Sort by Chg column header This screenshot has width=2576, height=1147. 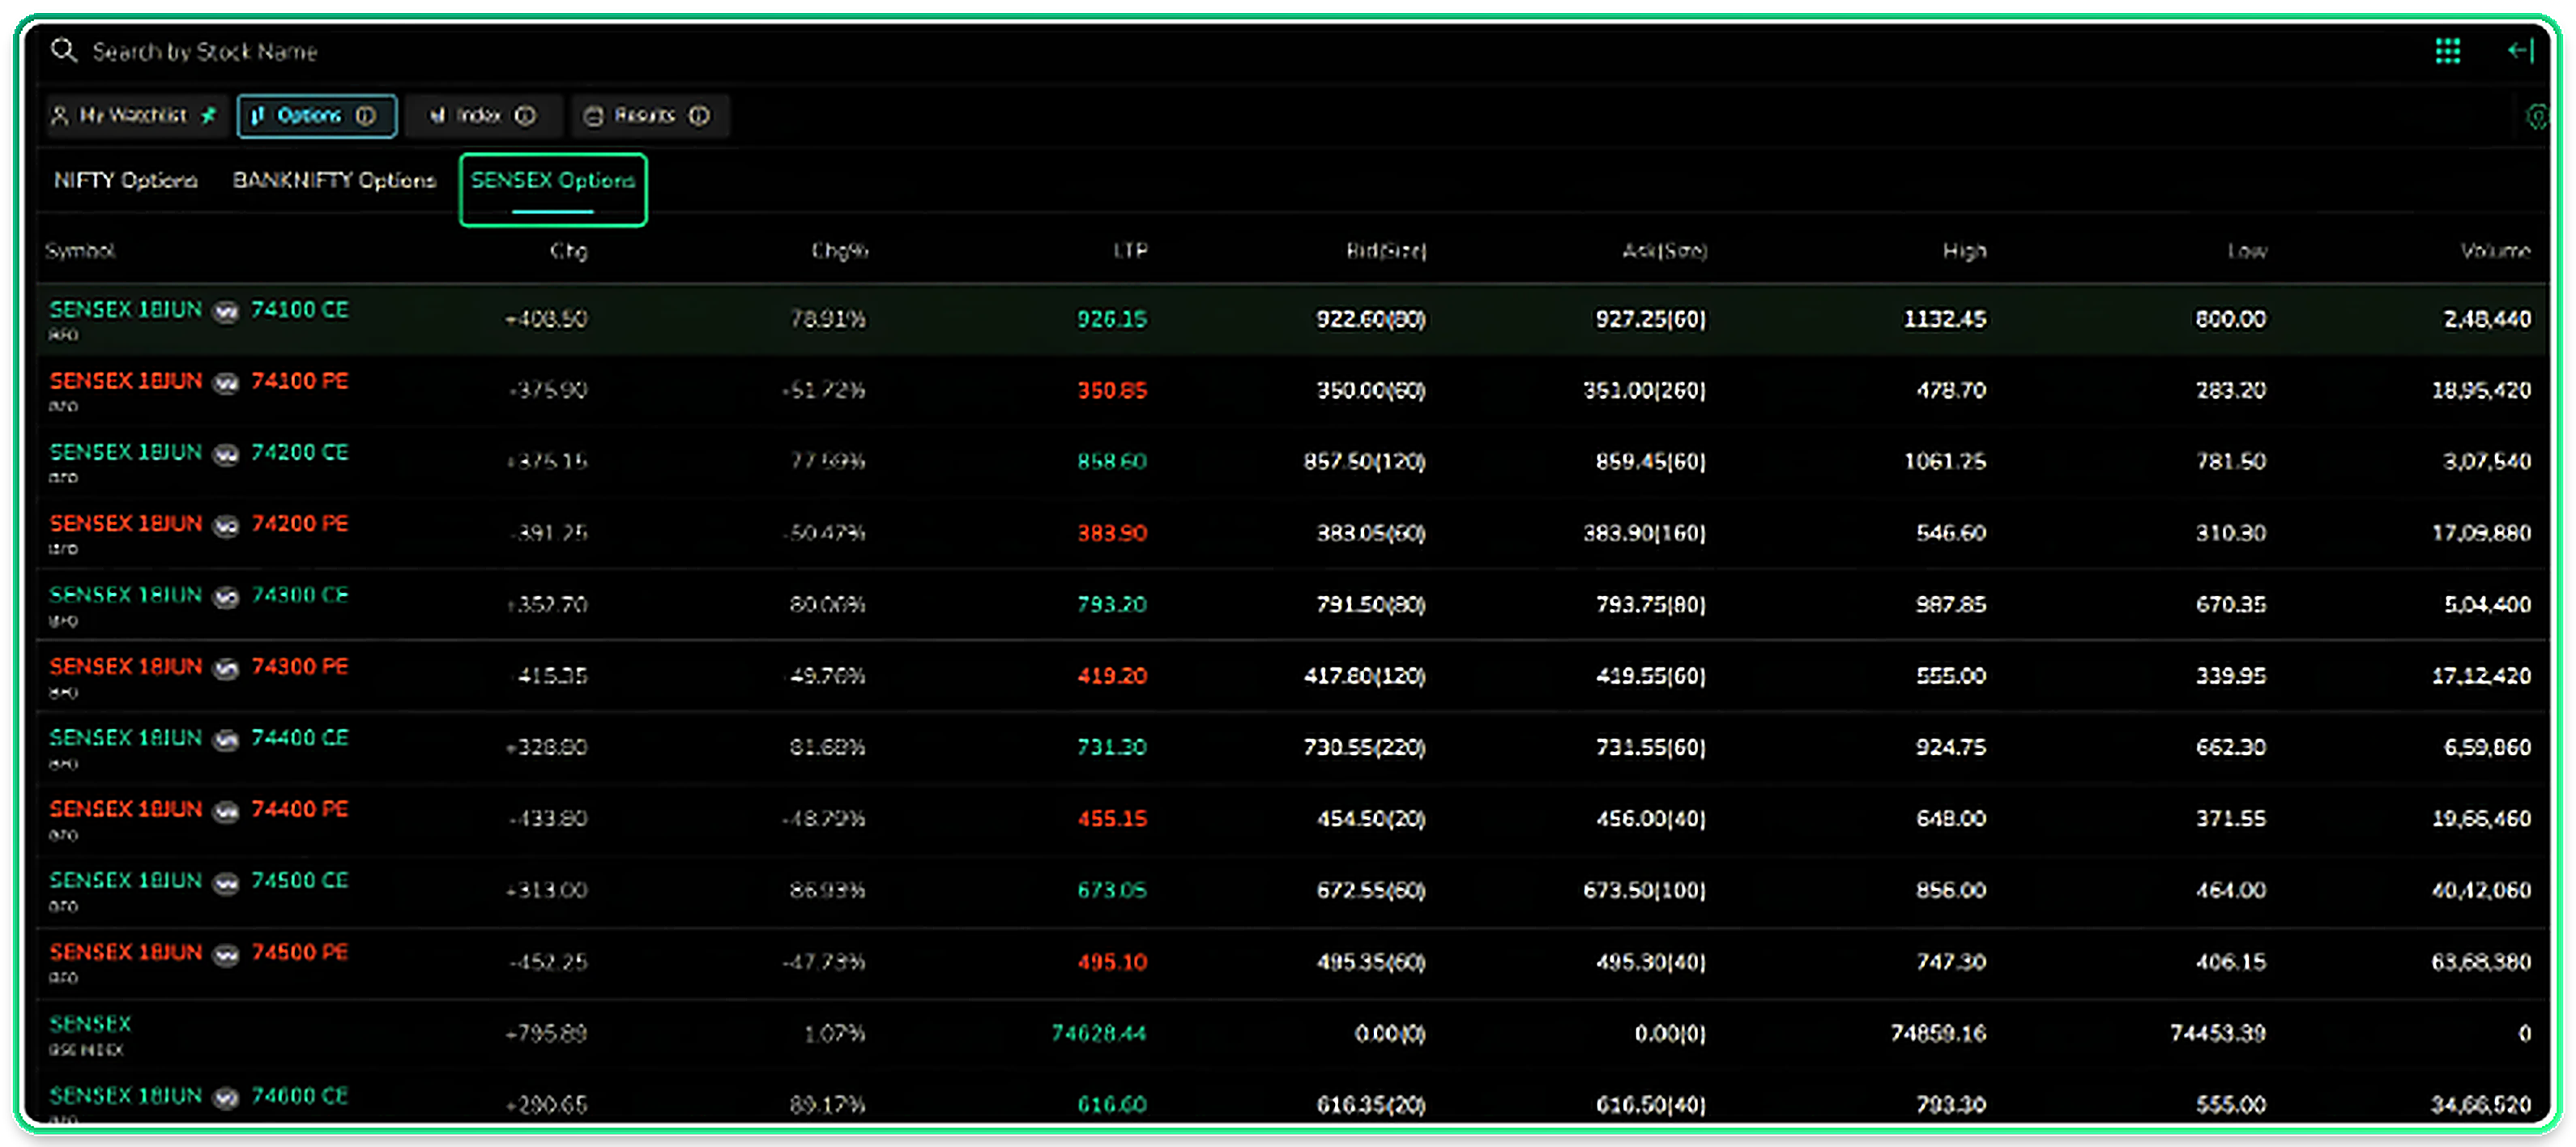[568, 250]
